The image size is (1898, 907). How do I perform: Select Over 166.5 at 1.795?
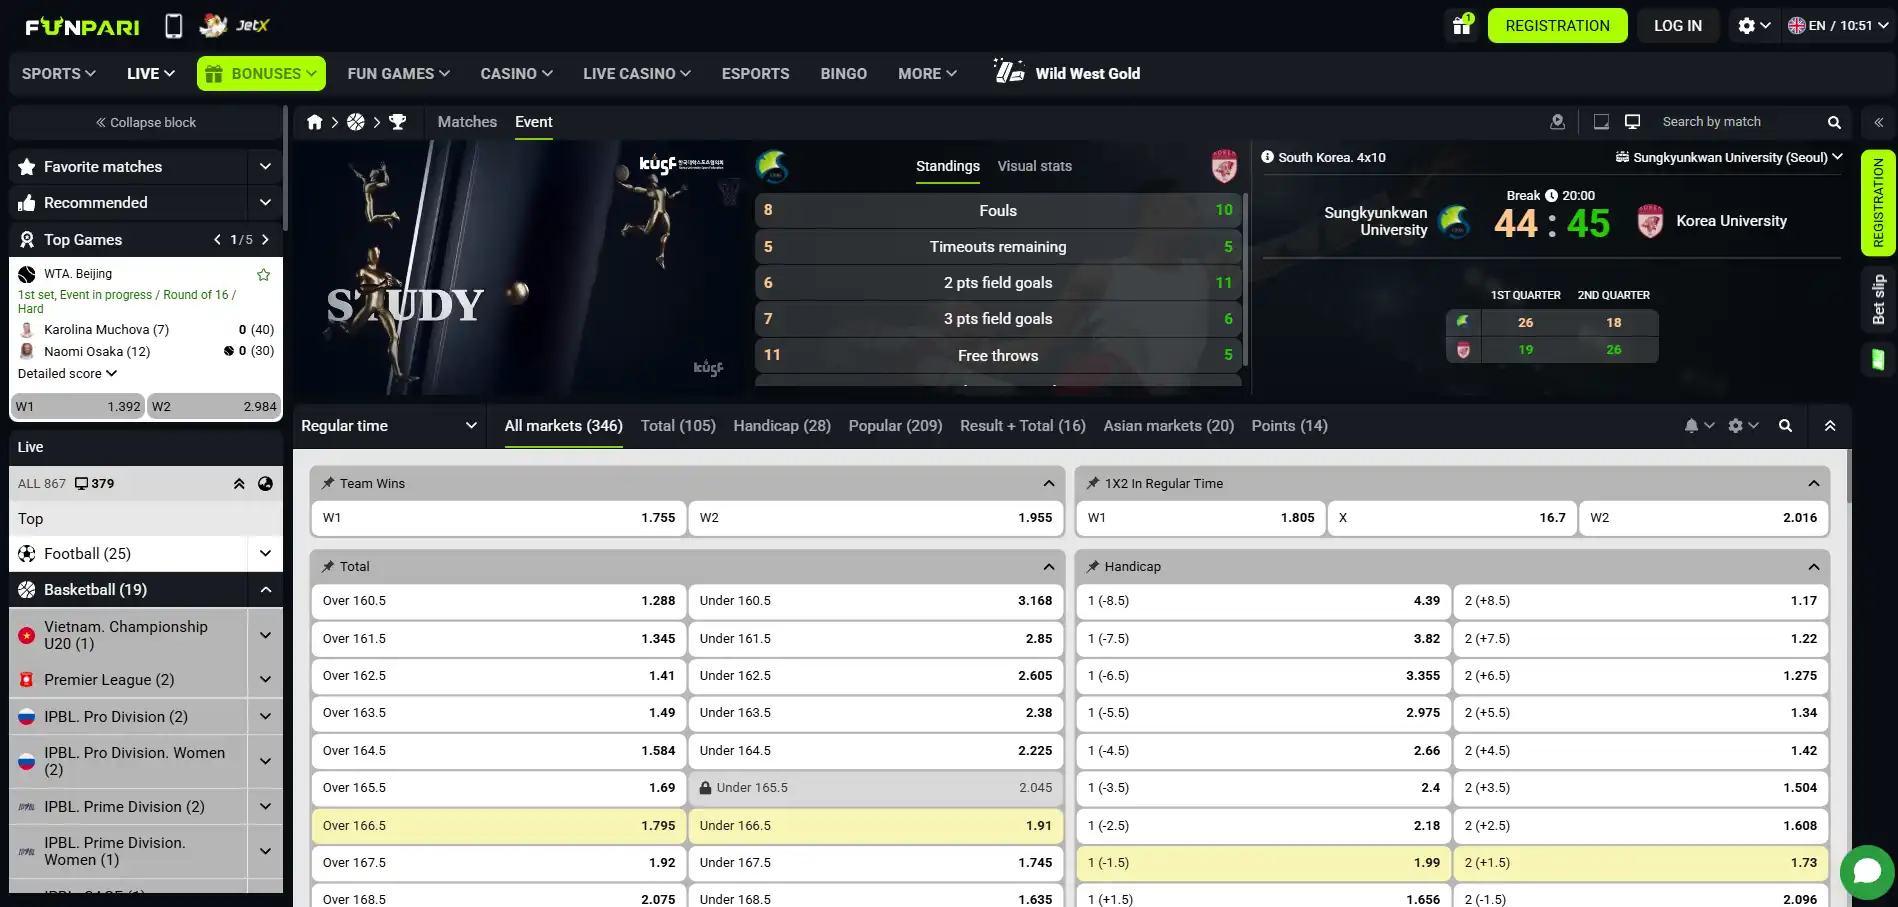tap(498, 826)
